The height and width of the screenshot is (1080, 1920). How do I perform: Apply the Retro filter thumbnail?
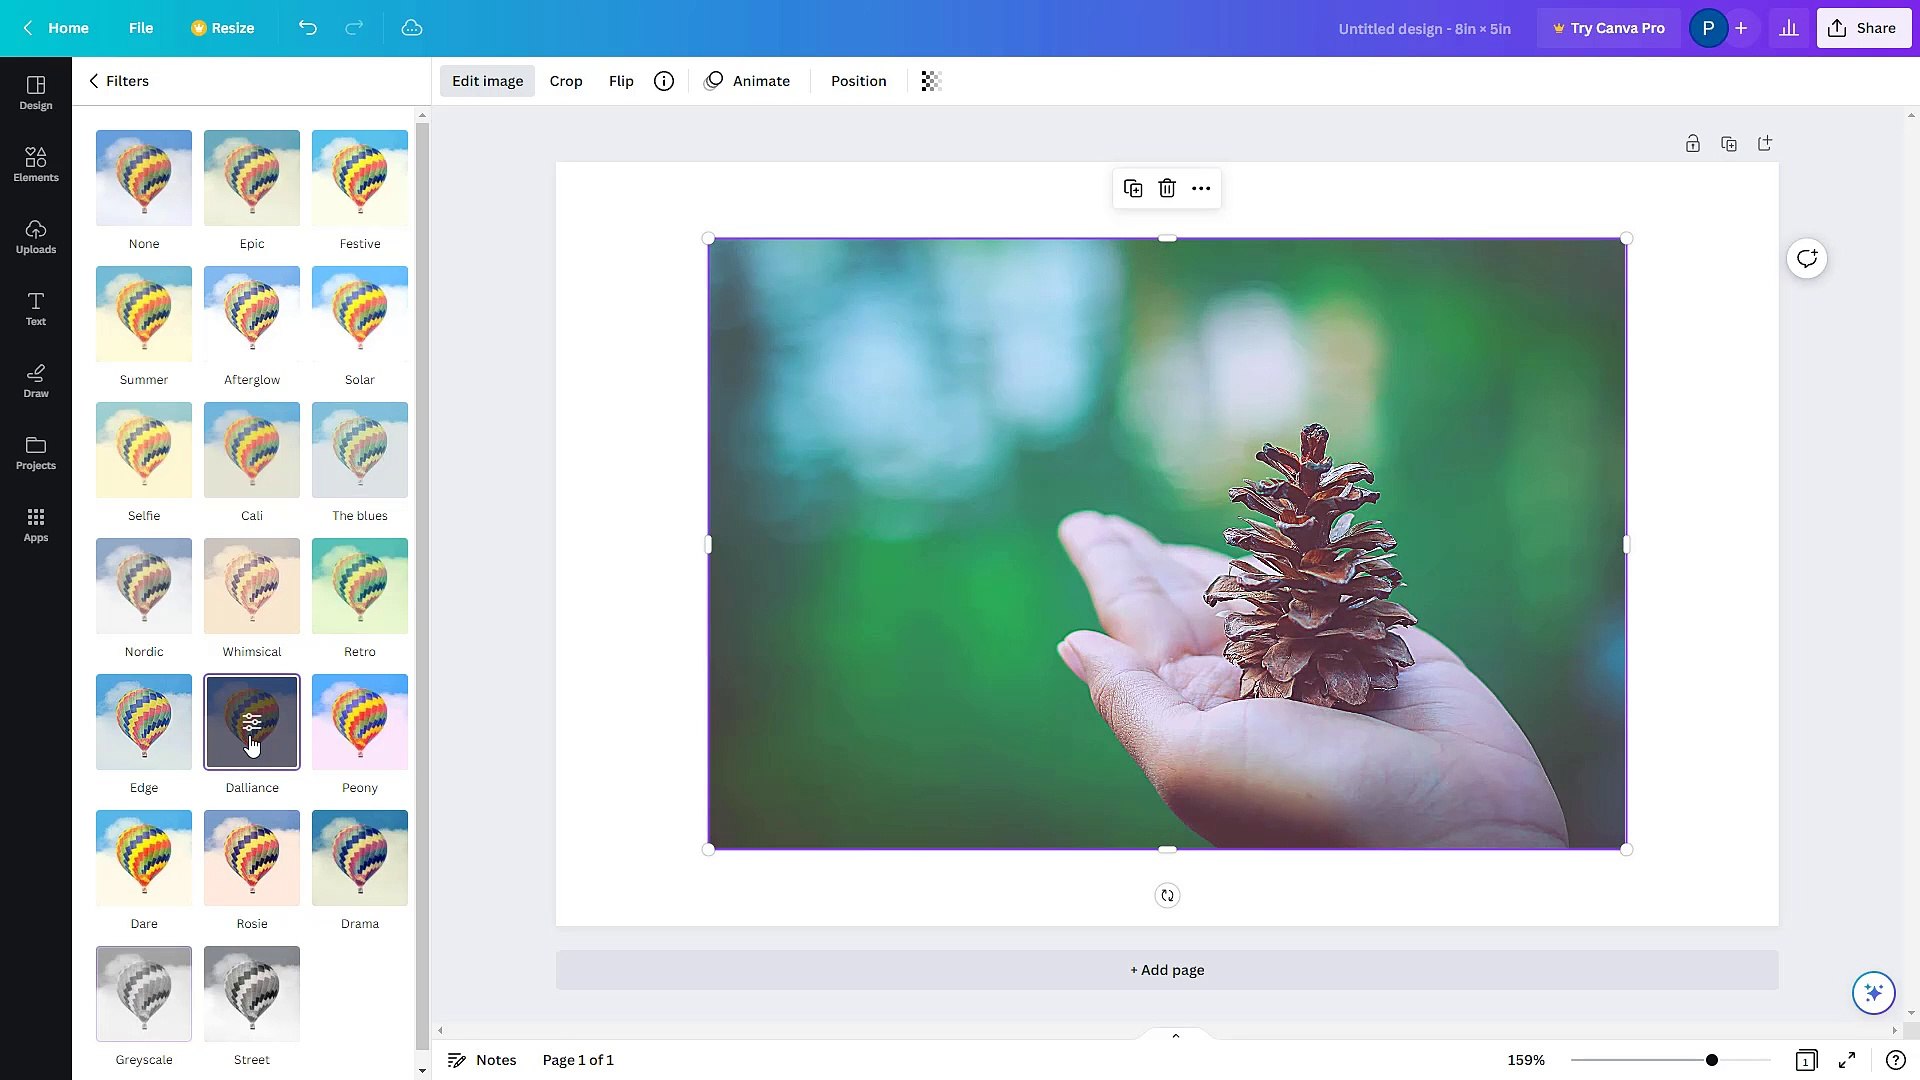[359, 586]
